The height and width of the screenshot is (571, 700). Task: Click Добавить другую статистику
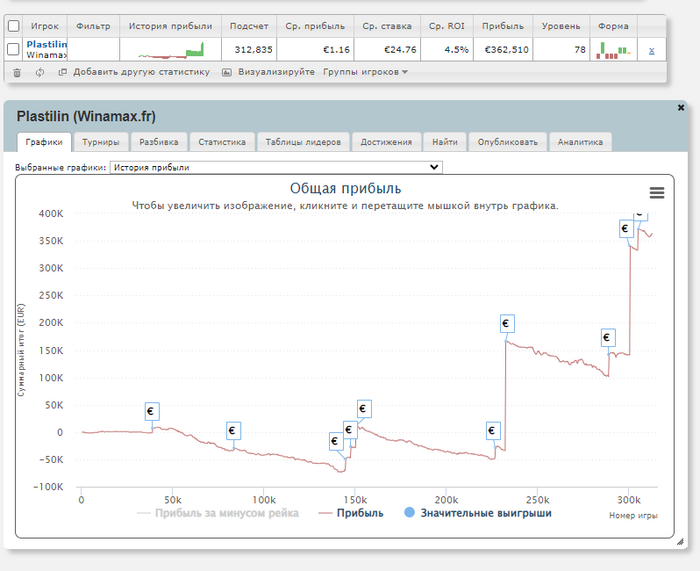point(141,72)
